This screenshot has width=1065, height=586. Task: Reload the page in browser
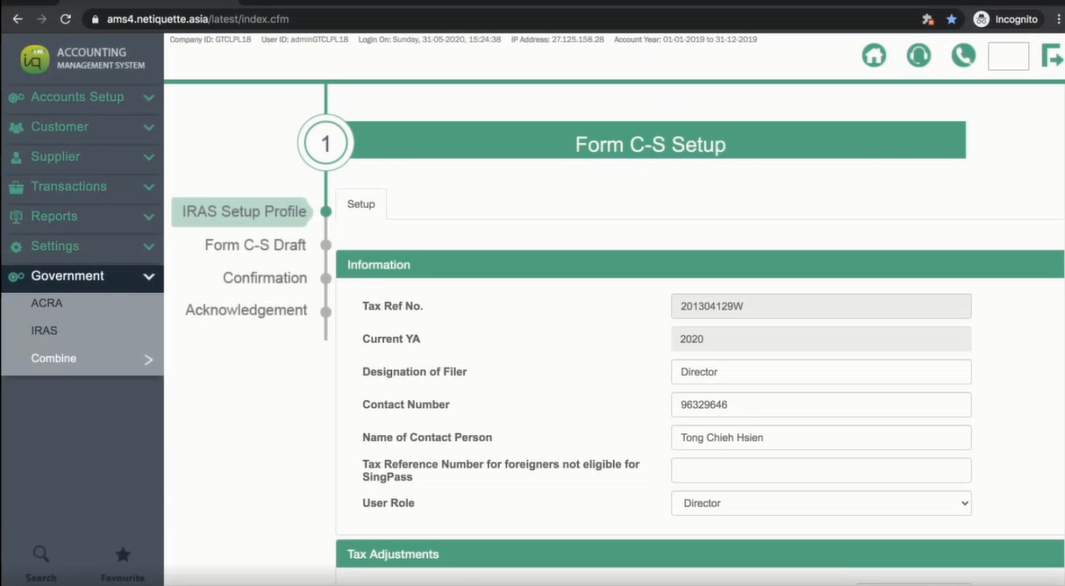(66, 19)
